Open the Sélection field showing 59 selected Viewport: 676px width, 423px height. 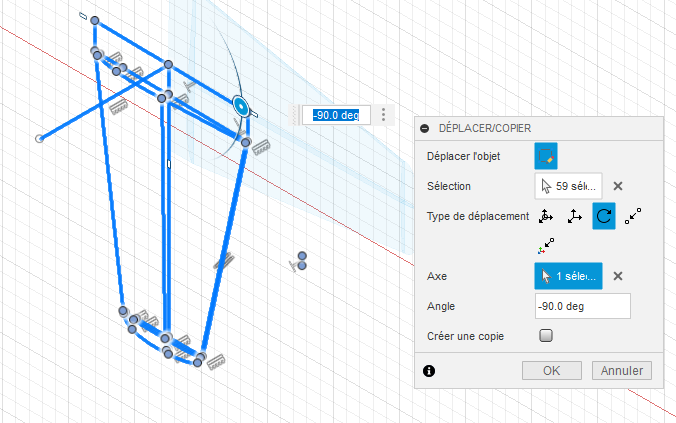[x=568, y=186]
